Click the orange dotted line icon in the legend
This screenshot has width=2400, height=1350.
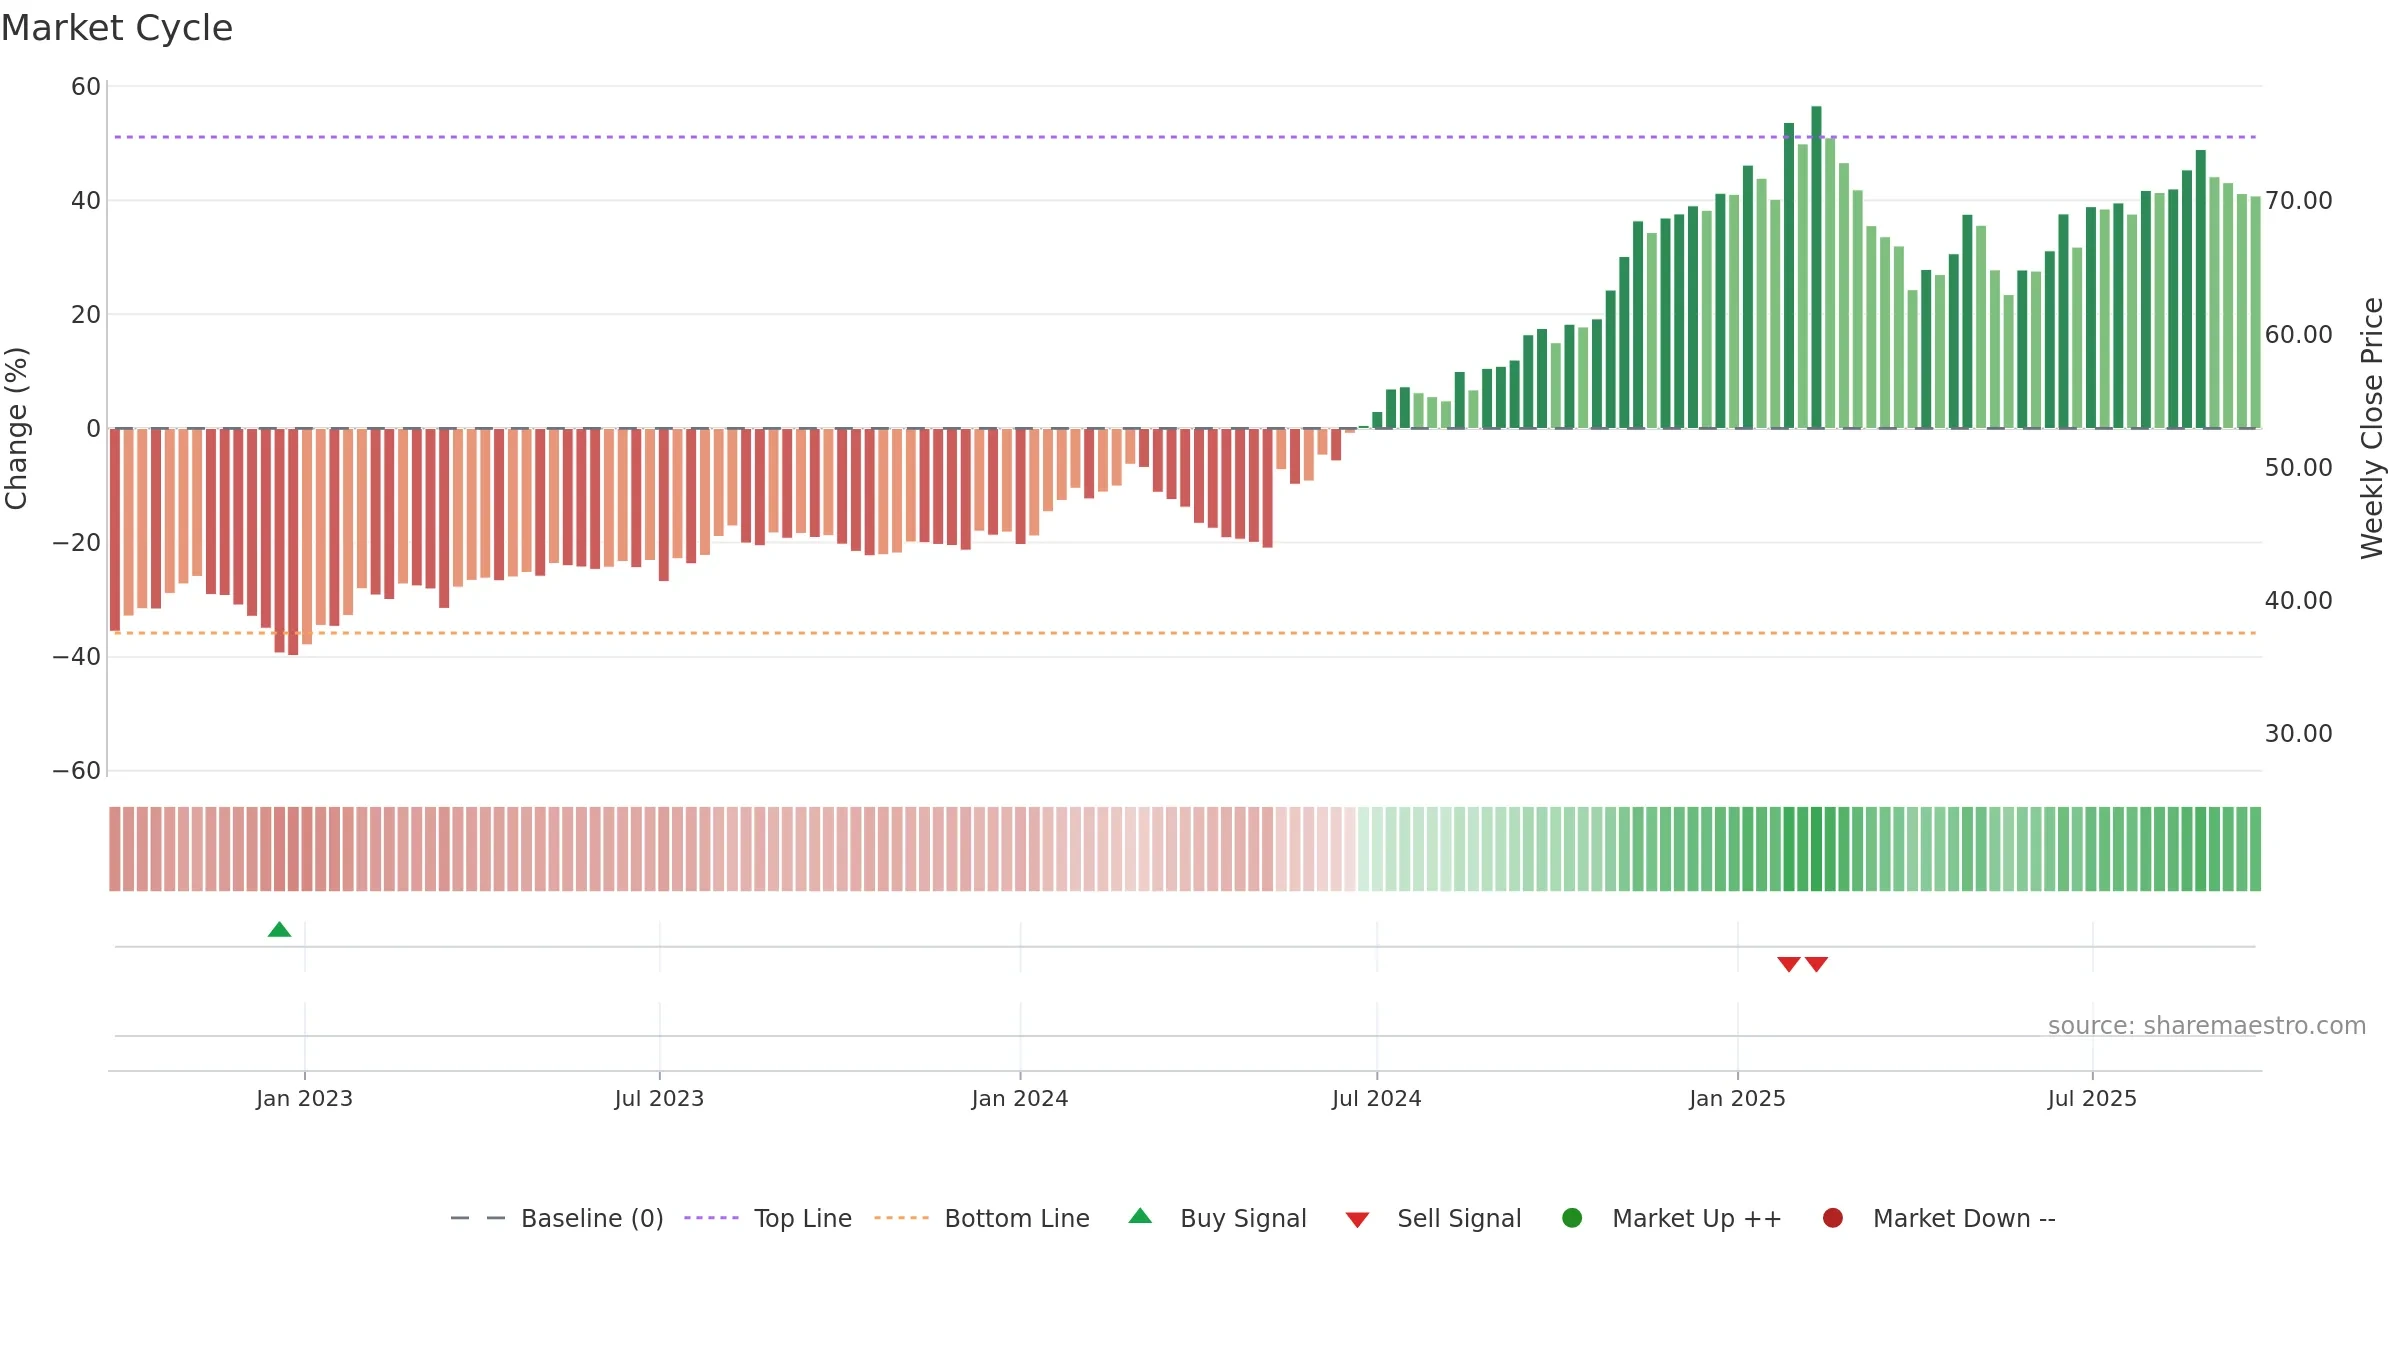(x=901, y=1218)
